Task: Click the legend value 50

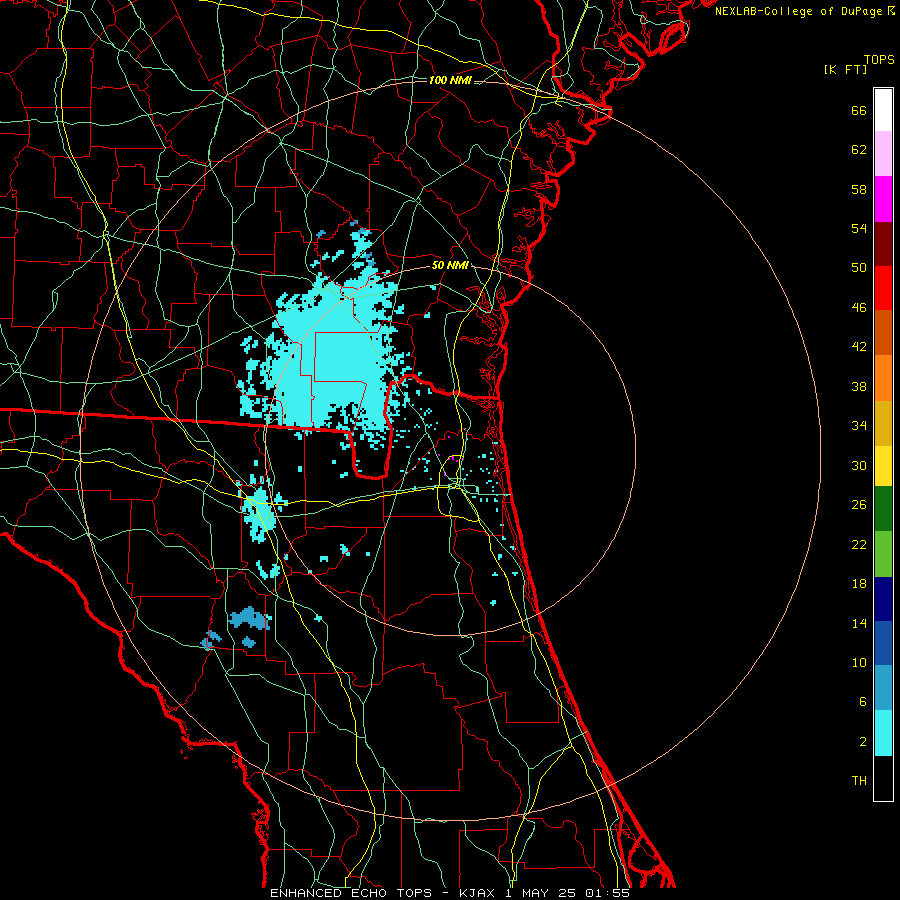Action: [x=859, y=268]
